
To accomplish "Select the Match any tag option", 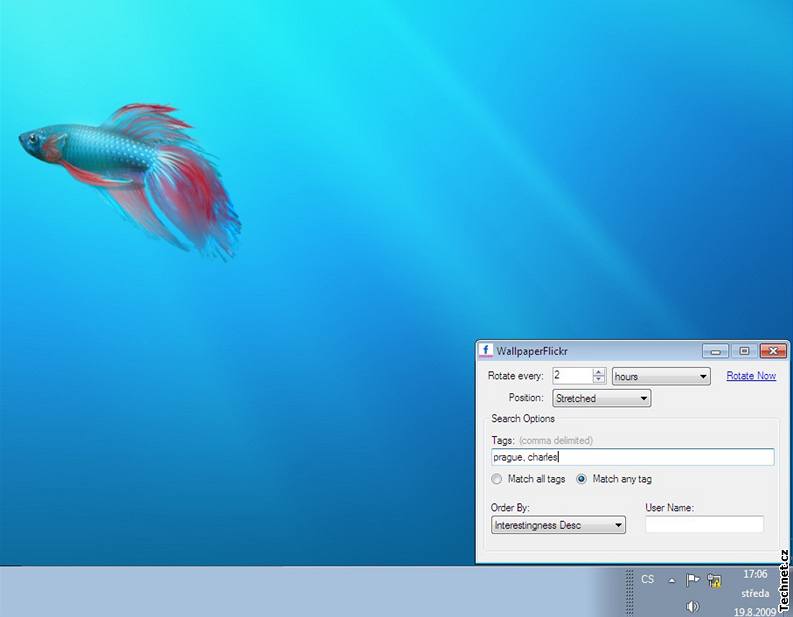I will (x=582, y=479).
